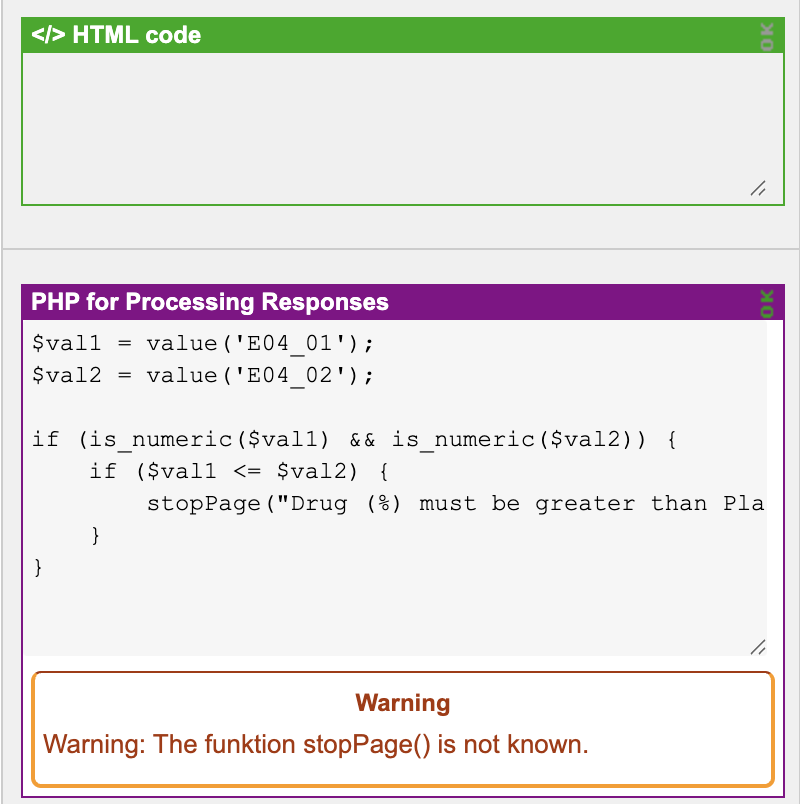Click the OK icon in HTML code header
The image size is (800, 804).
point(767,36)
